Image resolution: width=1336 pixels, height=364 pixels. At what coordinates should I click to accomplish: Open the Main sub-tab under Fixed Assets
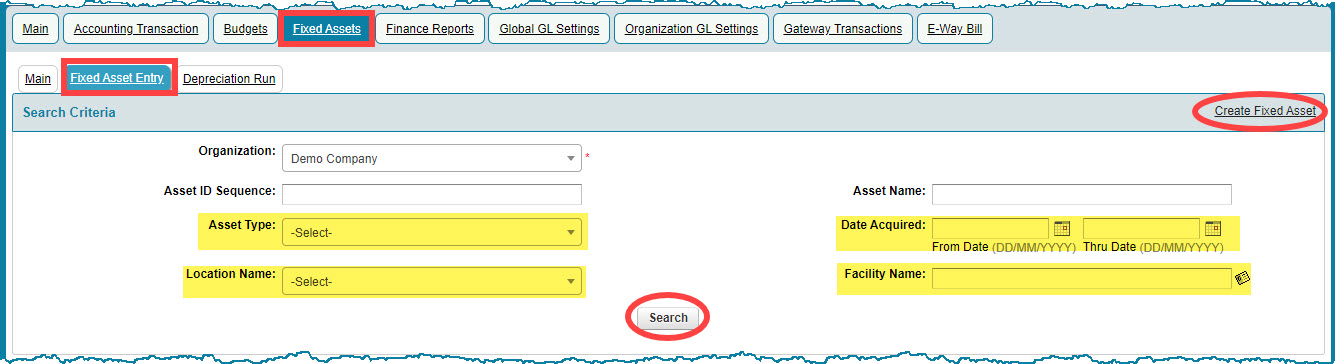tap(38, 78)
